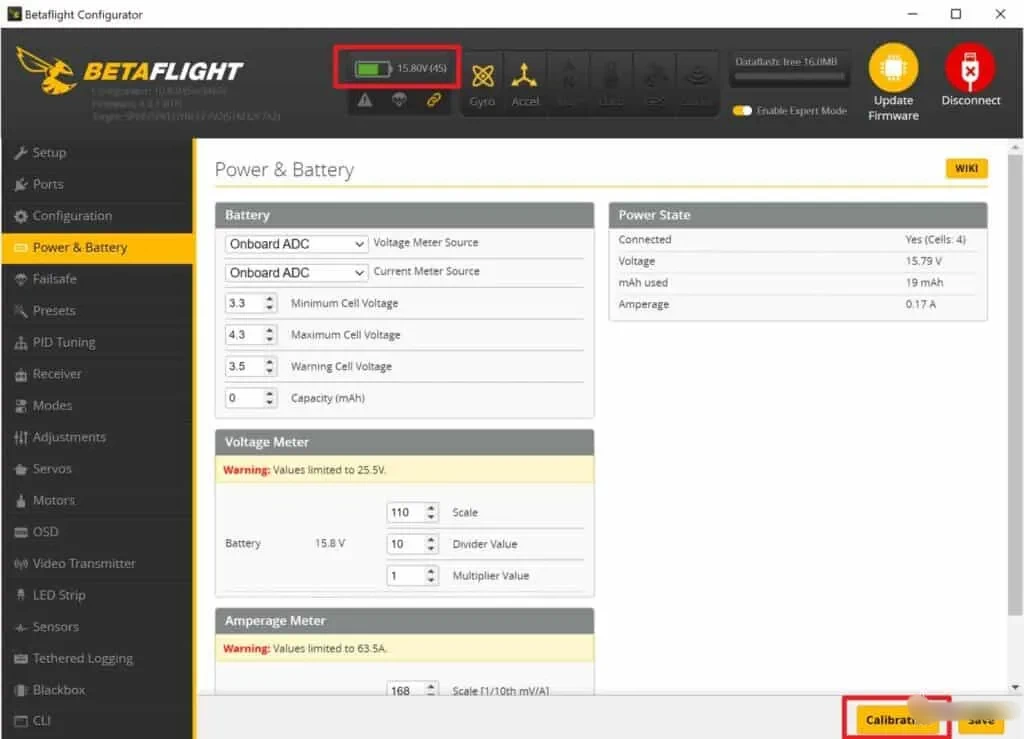
Task: Click the dimmed compass magnetometer sensor icon
Action: (568, 77)
